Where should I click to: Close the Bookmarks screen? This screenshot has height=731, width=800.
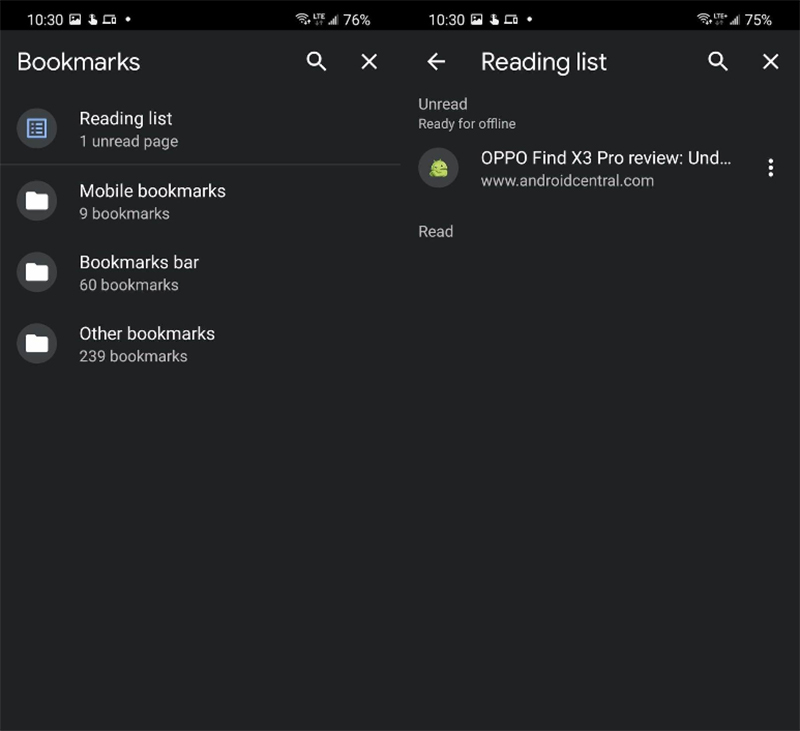369,62
